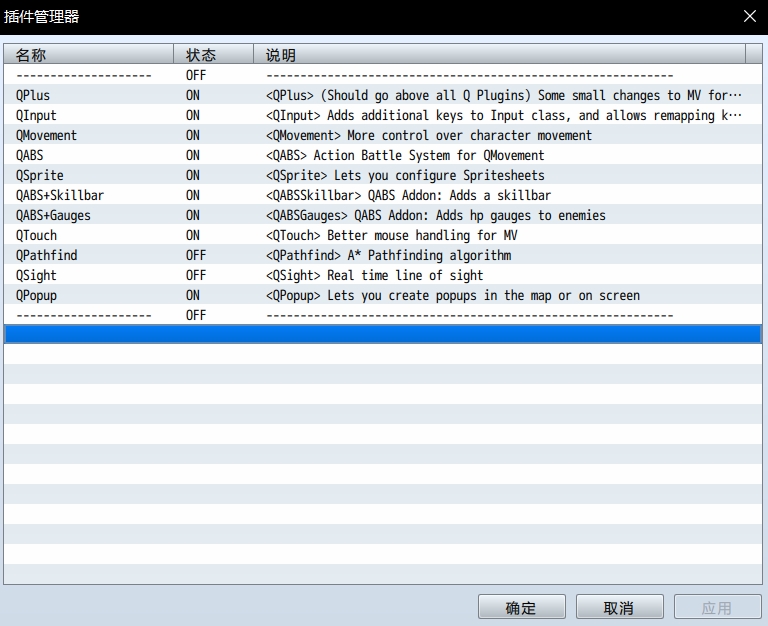Select the QPlus plugin row
This screenshot has height=626, width=768.
(x=383, y=95)
